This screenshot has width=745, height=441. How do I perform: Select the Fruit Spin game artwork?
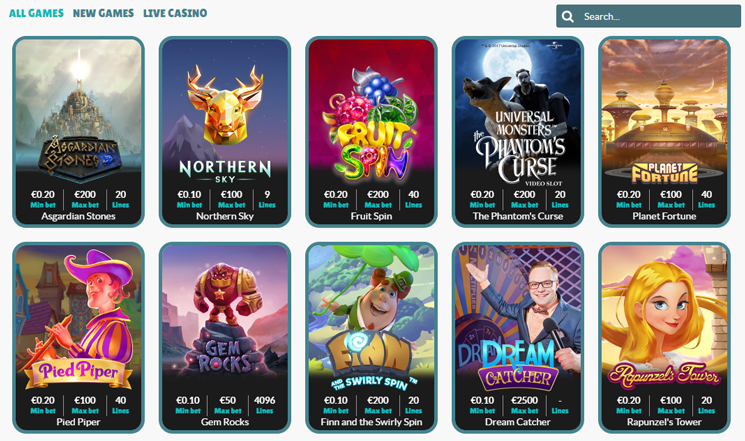click(371, 132)
